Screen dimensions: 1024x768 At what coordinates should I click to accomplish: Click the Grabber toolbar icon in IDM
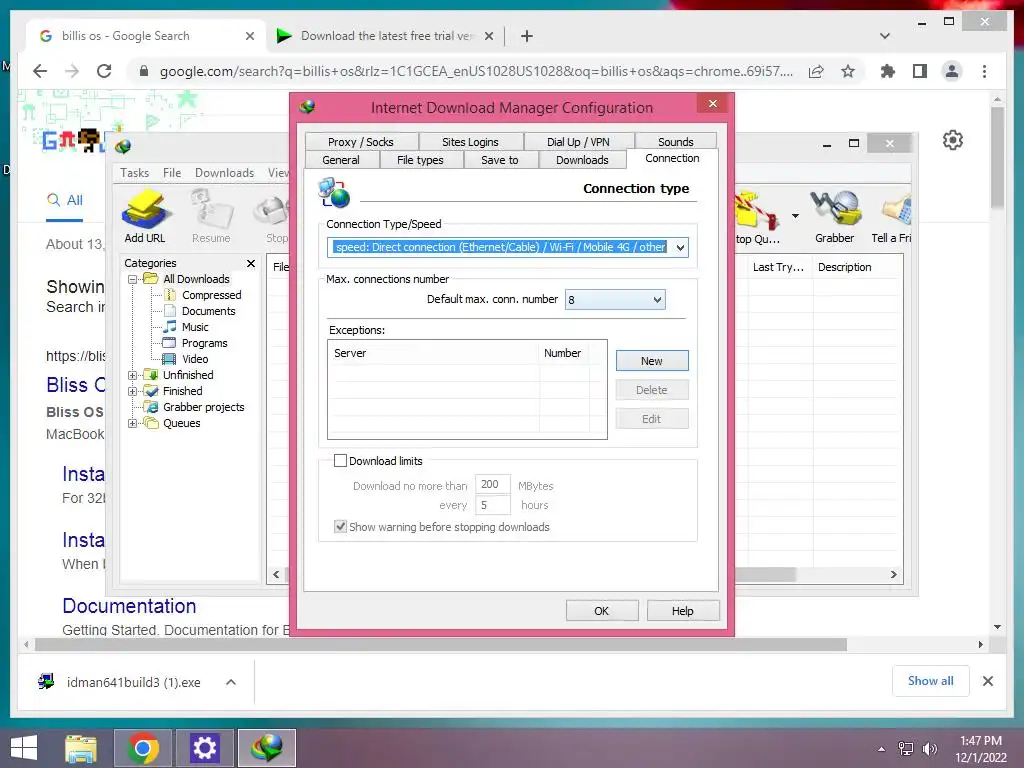click(834, 217)
